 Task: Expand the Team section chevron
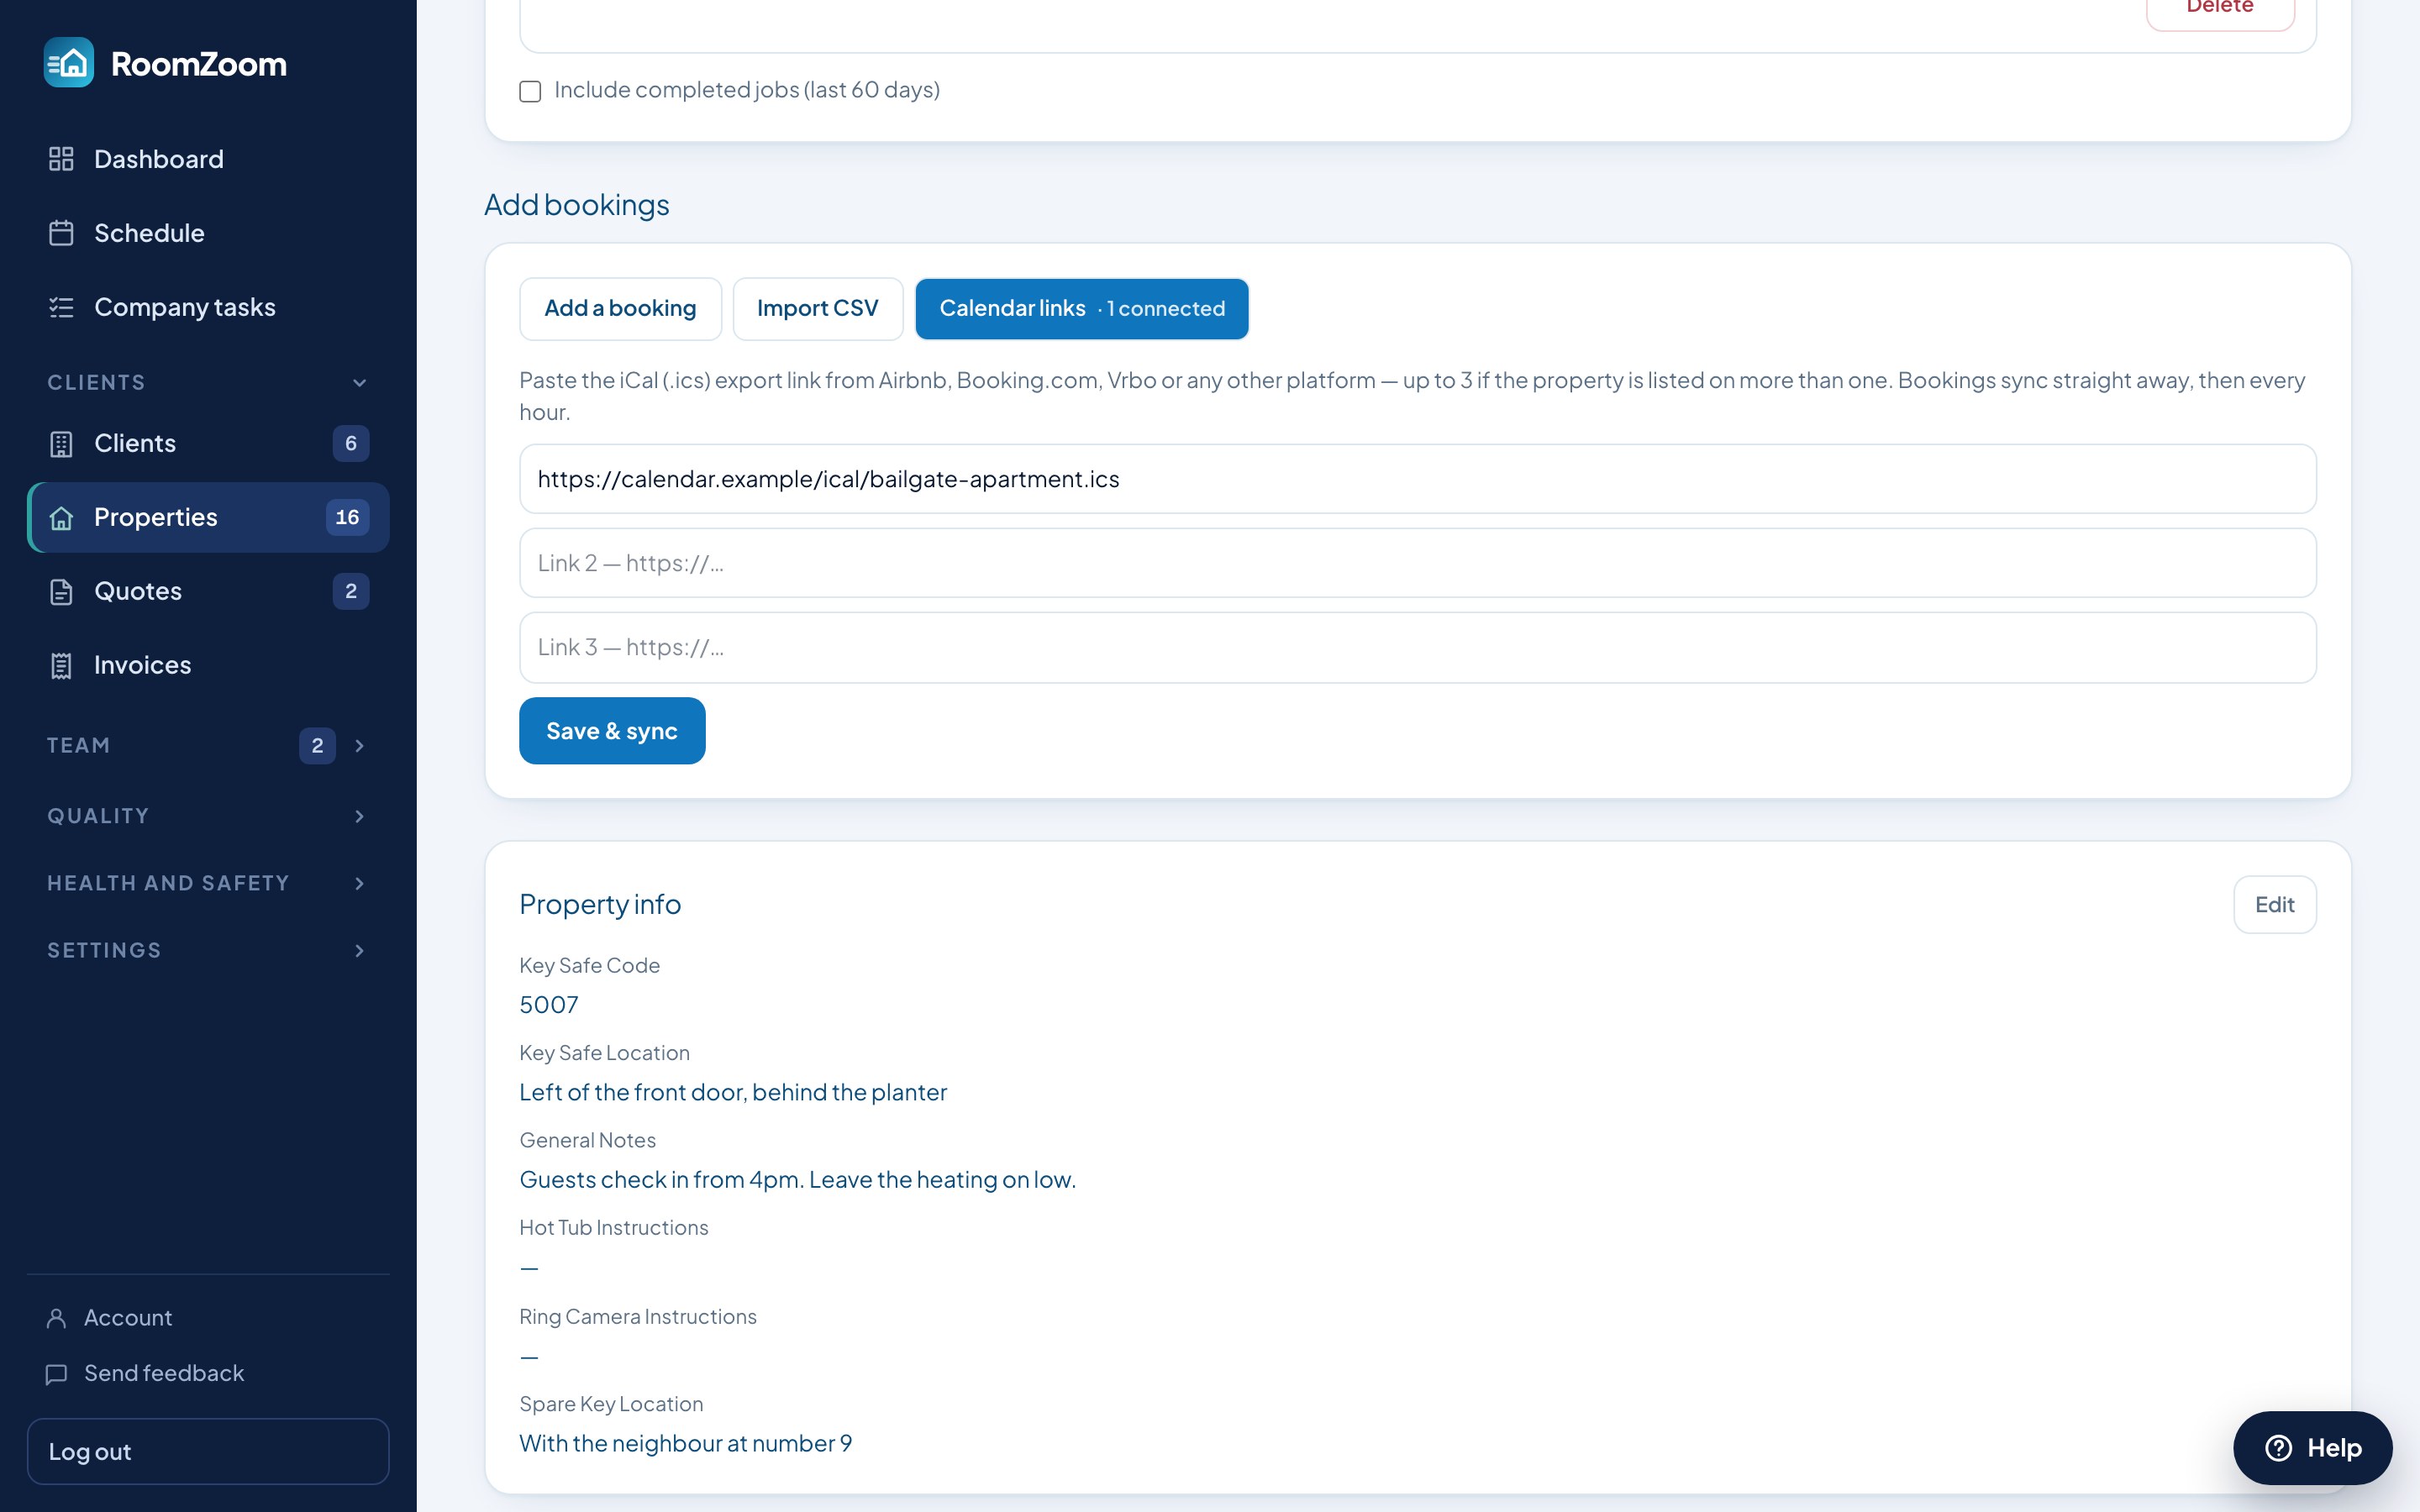click(360, 746)
